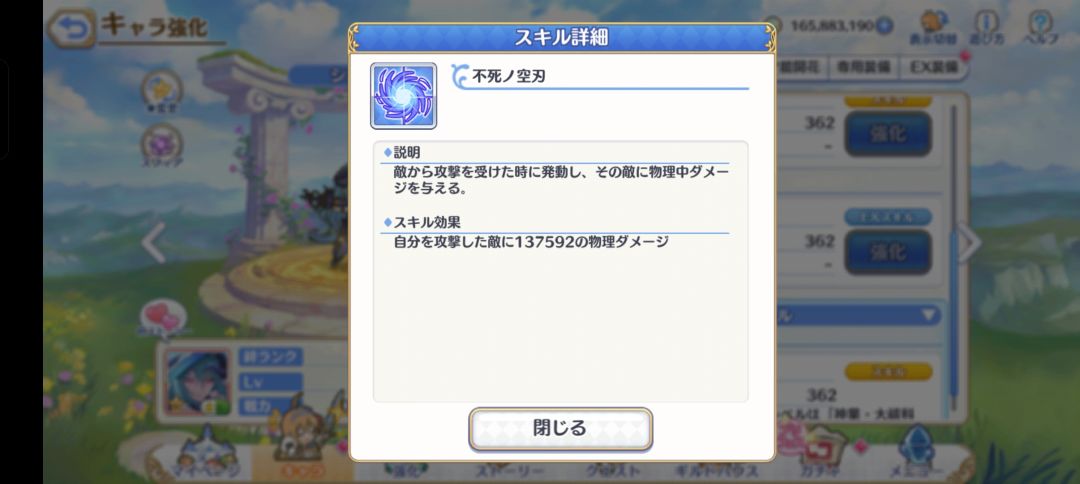Tap the purple sphere icon

(x=162, y=145)
